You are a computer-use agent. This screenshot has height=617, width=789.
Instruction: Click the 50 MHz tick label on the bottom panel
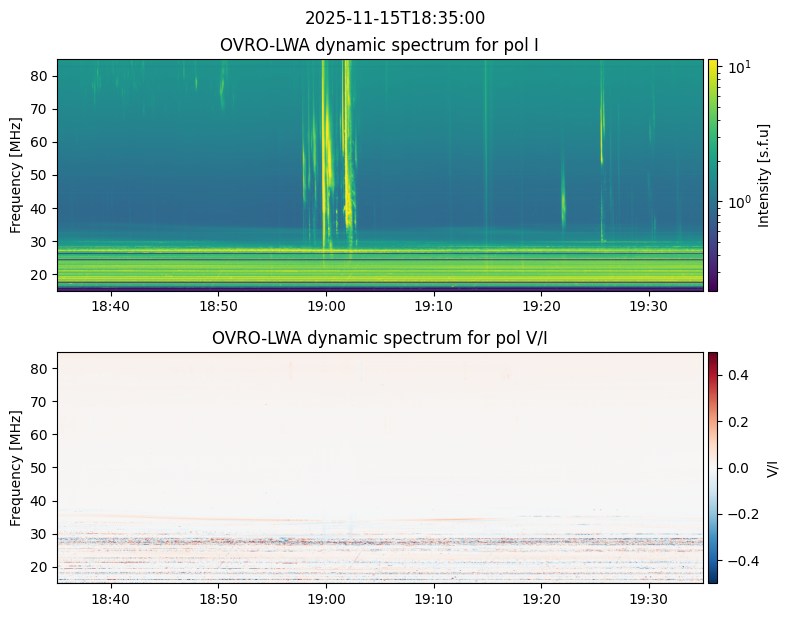[x=38, y=468]
